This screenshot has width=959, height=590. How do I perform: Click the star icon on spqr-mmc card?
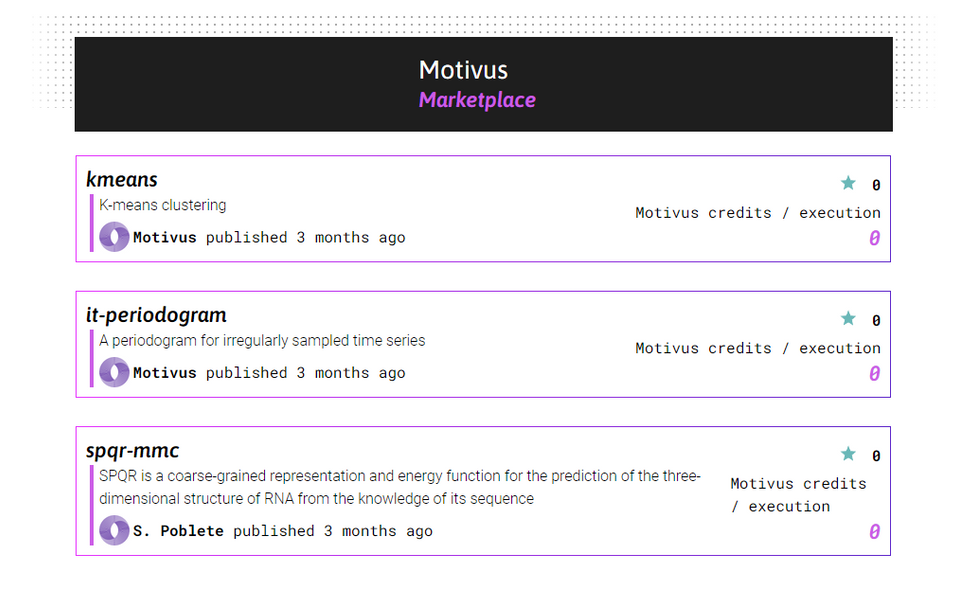[848, 454]
